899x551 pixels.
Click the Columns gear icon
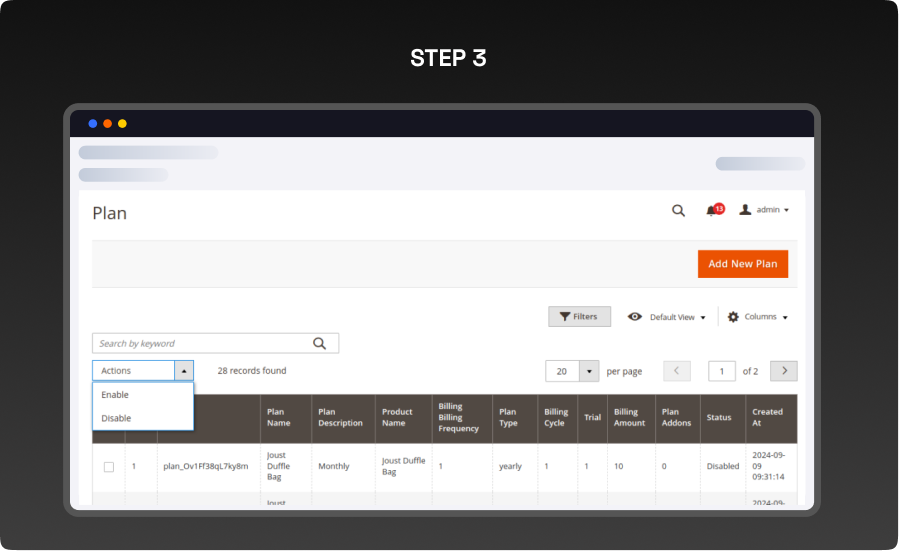pyautogui.click(x=733, y=317)
